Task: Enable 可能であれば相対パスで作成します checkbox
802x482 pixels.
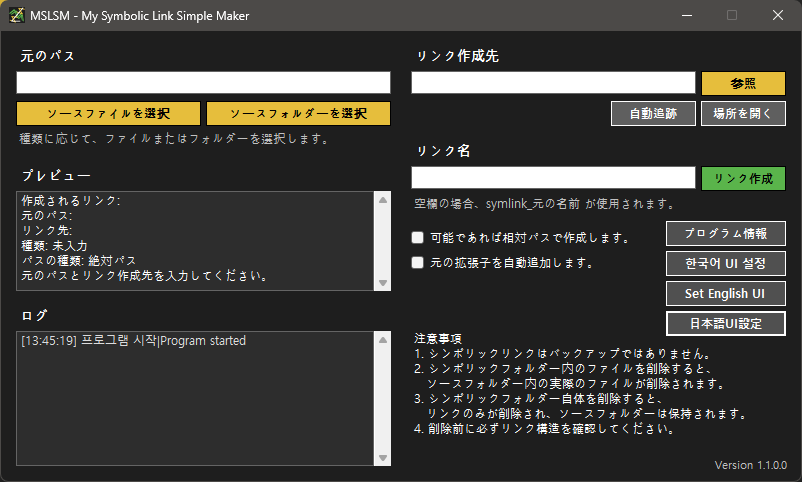Action: tap(418, 237)
